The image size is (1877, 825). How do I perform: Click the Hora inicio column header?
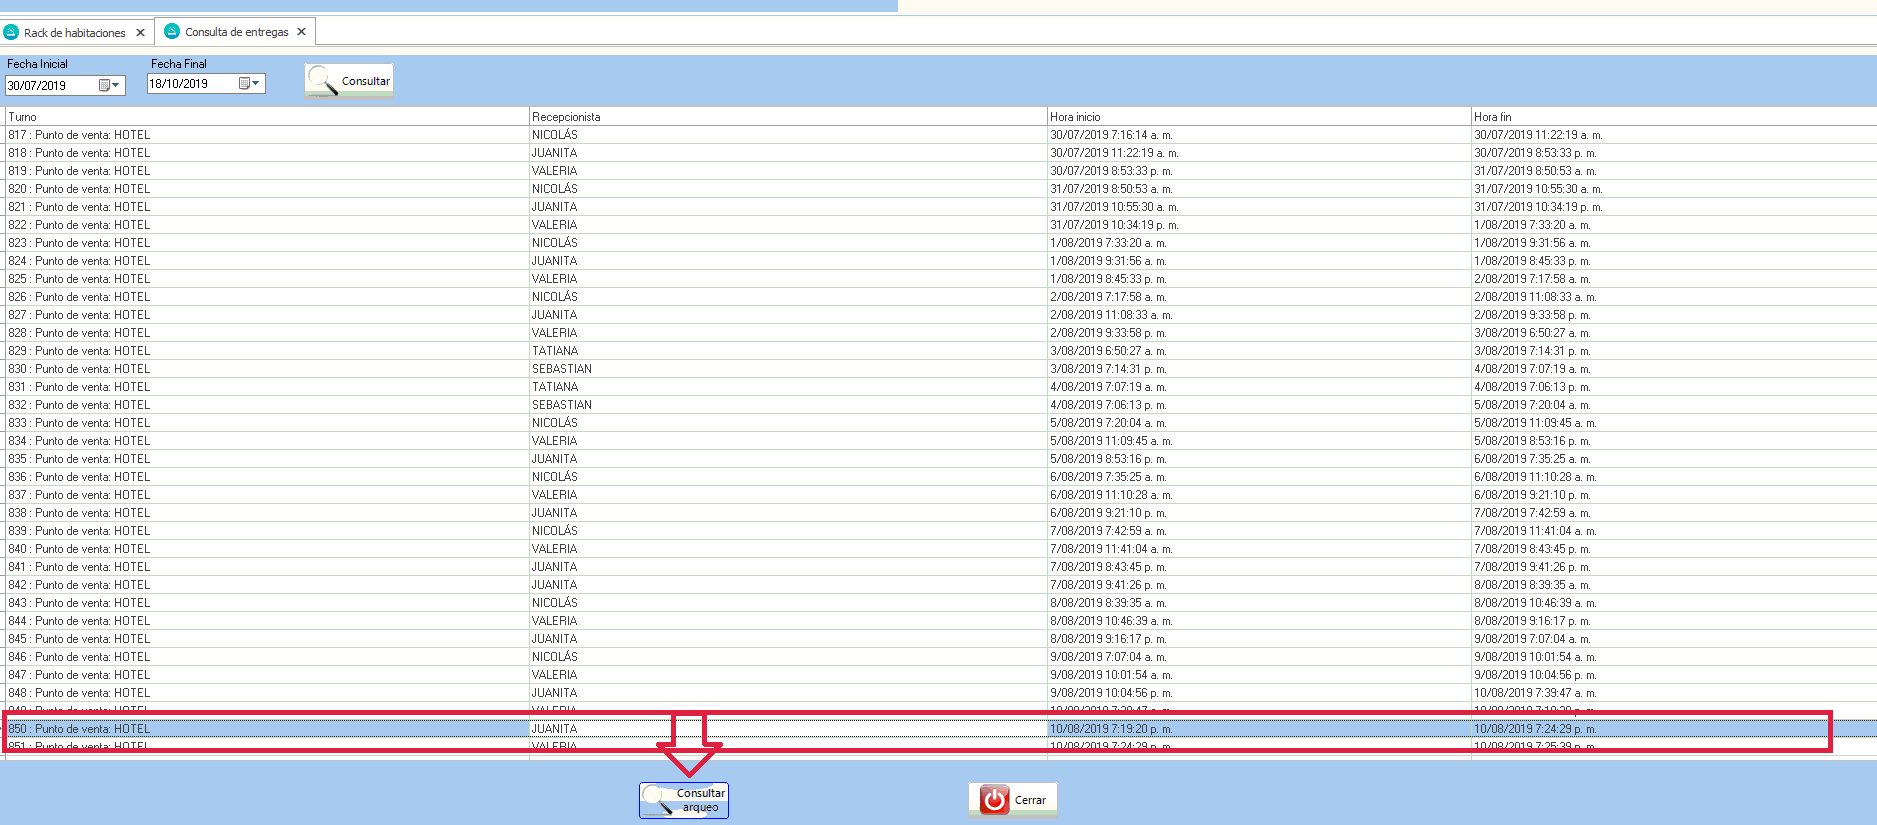[x=1075, y=117]
